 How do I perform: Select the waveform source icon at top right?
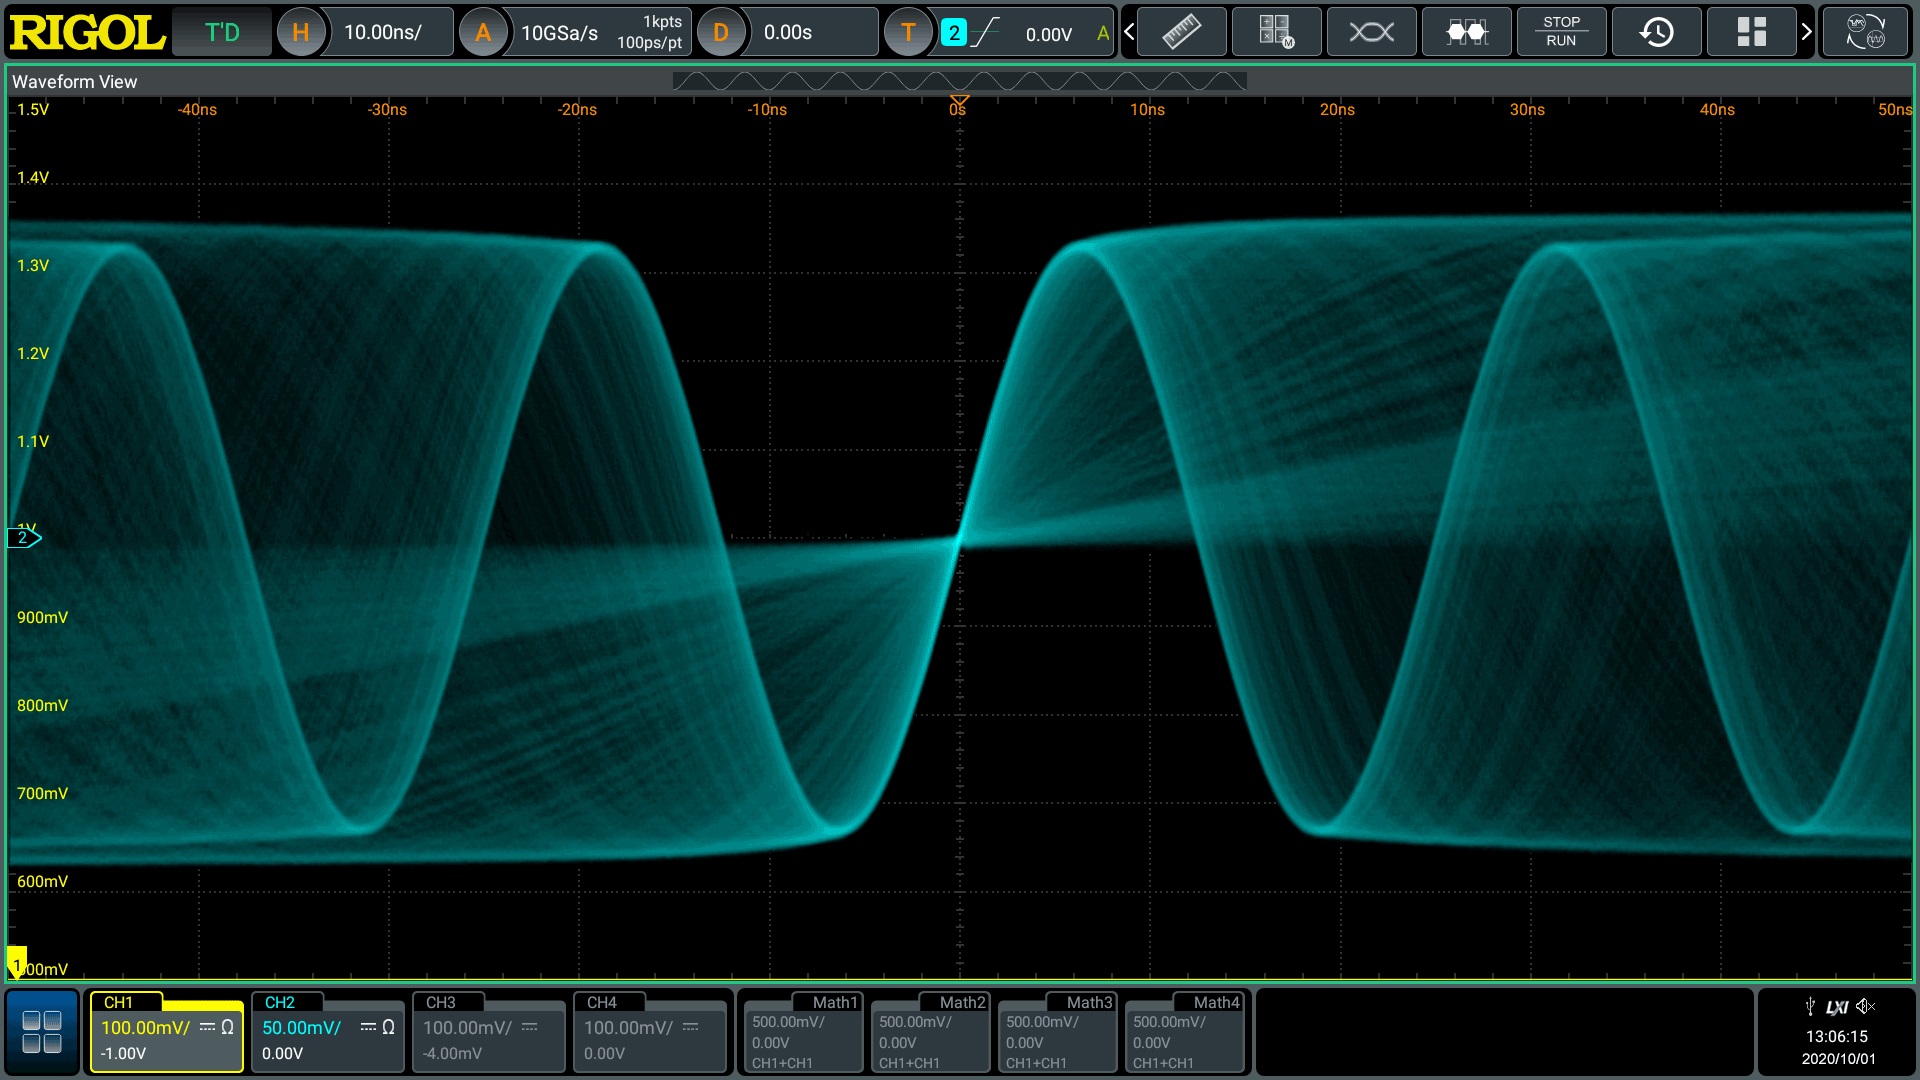tap(1865, 31)
